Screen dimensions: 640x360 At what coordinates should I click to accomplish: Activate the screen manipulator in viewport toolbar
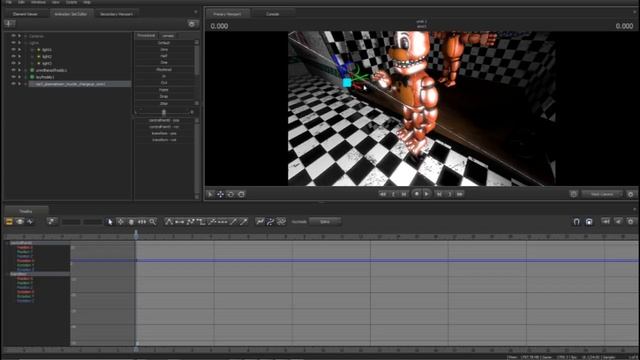(x=241, y=194)
